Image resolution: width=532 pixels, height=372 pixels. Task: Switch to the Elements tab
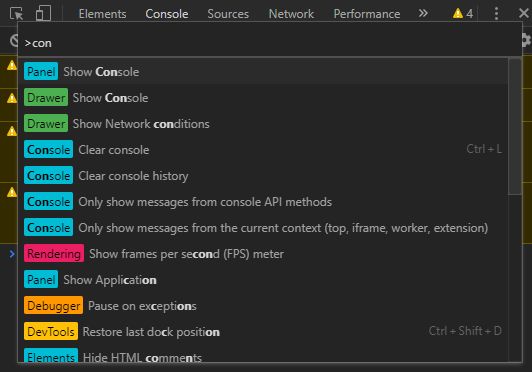102,14
